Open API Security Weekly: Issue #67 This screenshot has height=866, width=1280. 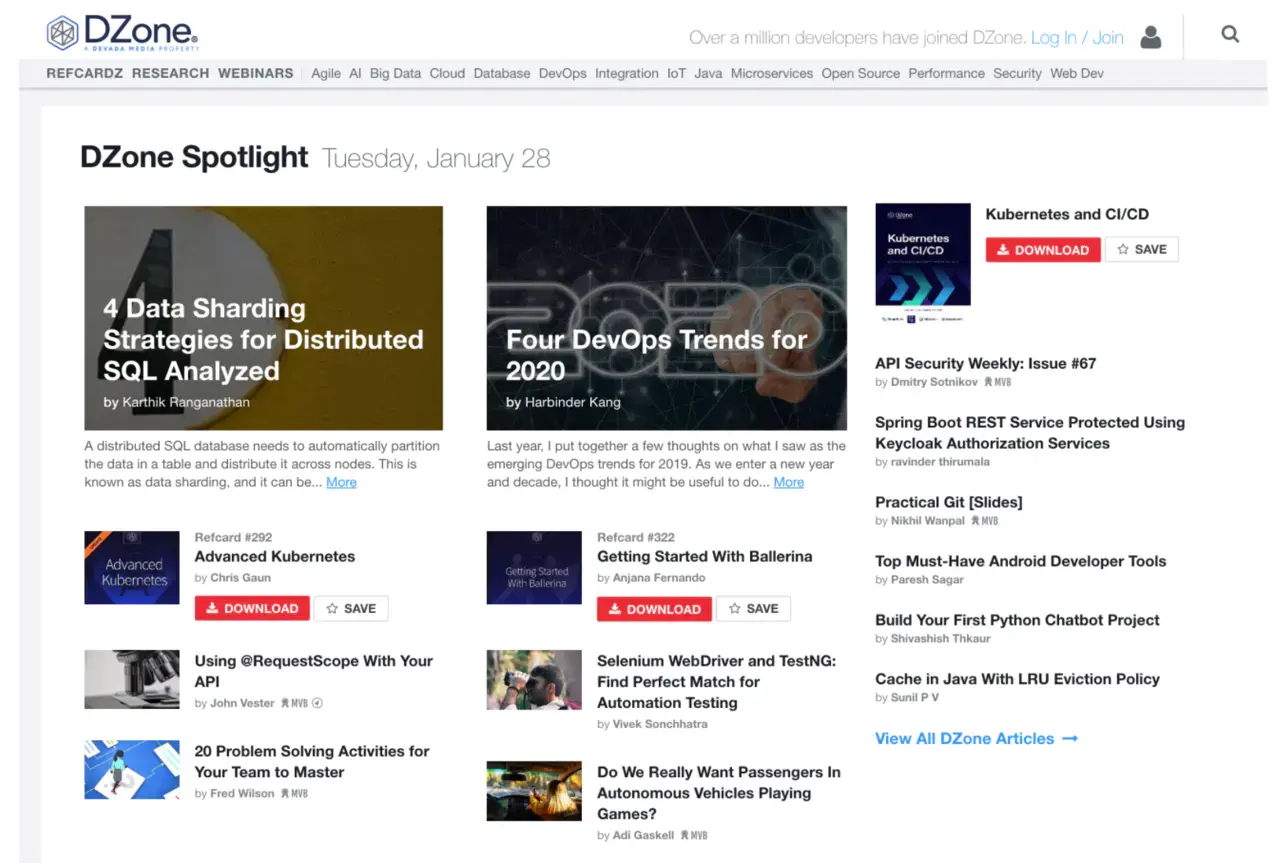pyautogui.click(x=986, y=363)
